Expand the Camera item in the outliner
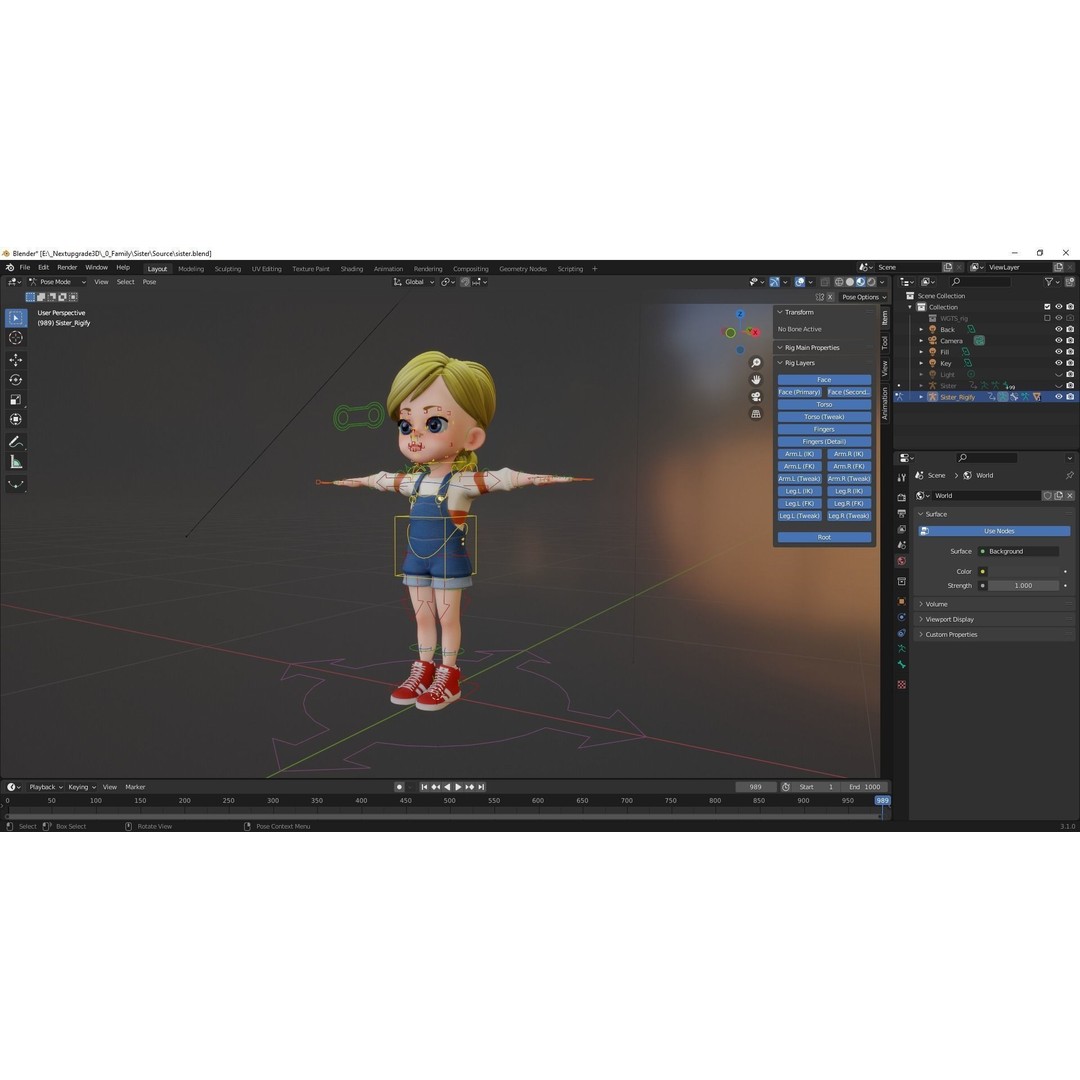This screenshot has height=1080, width=1080. click(921, 341)
